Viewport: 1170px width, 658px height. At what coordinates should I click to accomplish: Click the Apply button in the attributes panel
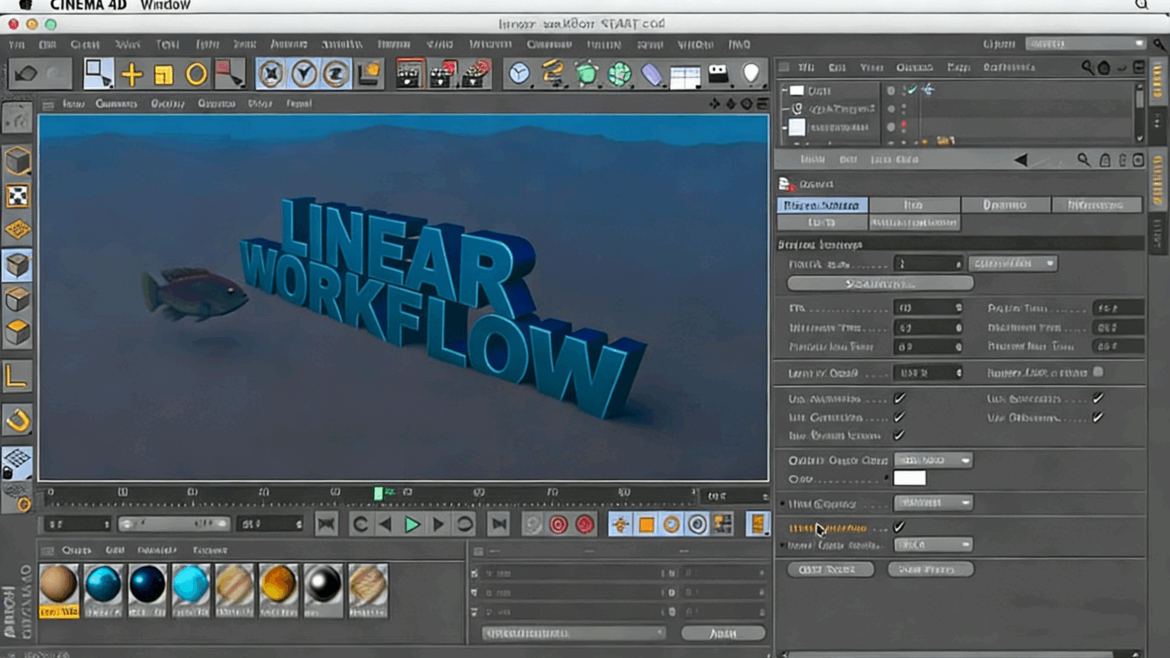tap(724, 633)
